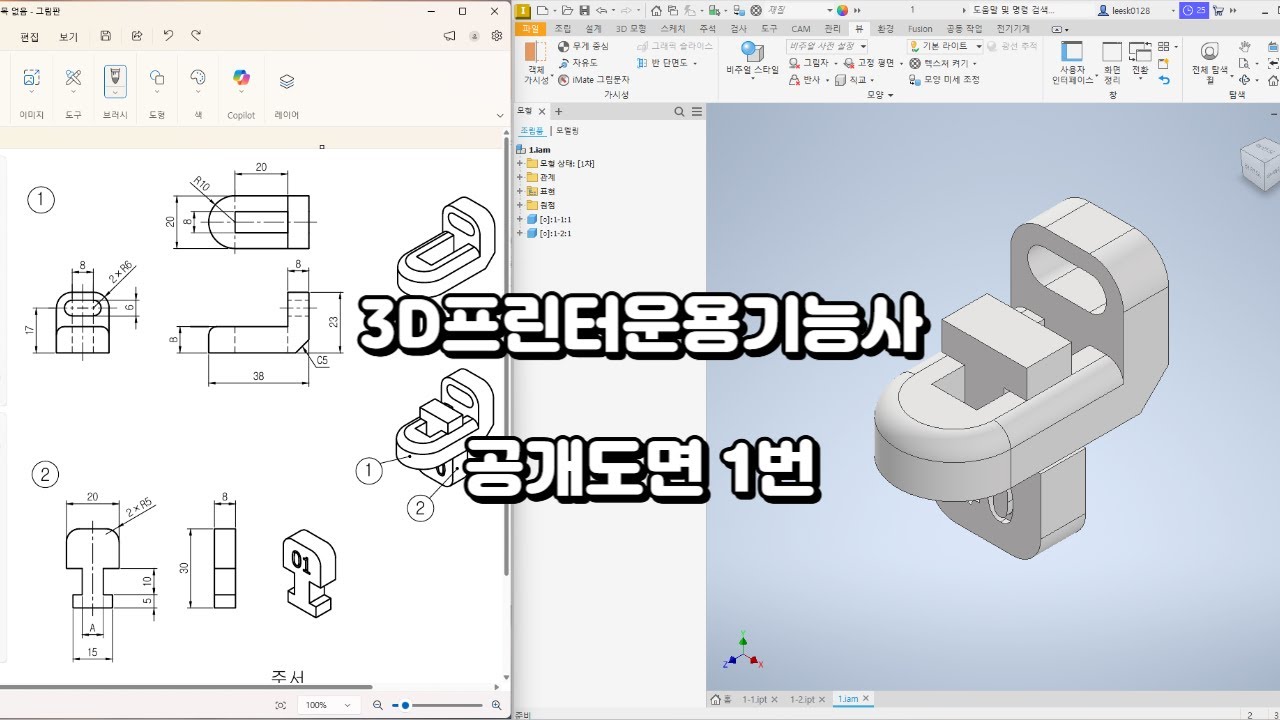Save the Paint image with the floppy icon

pyautogui.click(x=106, y=36)
